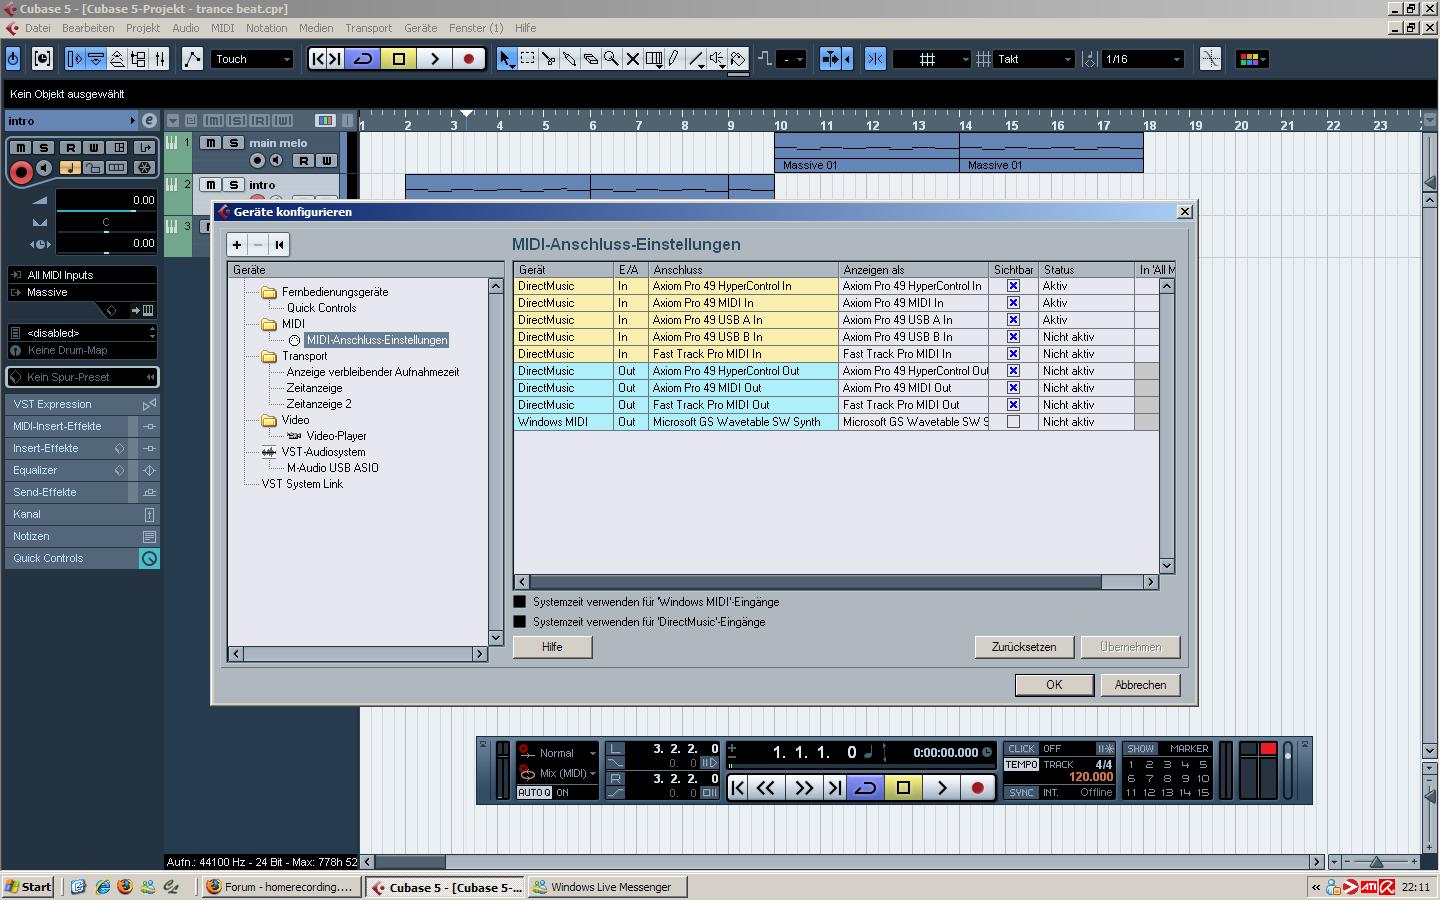Select MIDI-Anschluss-Einstellungen tree item
Viewport: 1440px width, 900px height.
click(x=377, y=340)
